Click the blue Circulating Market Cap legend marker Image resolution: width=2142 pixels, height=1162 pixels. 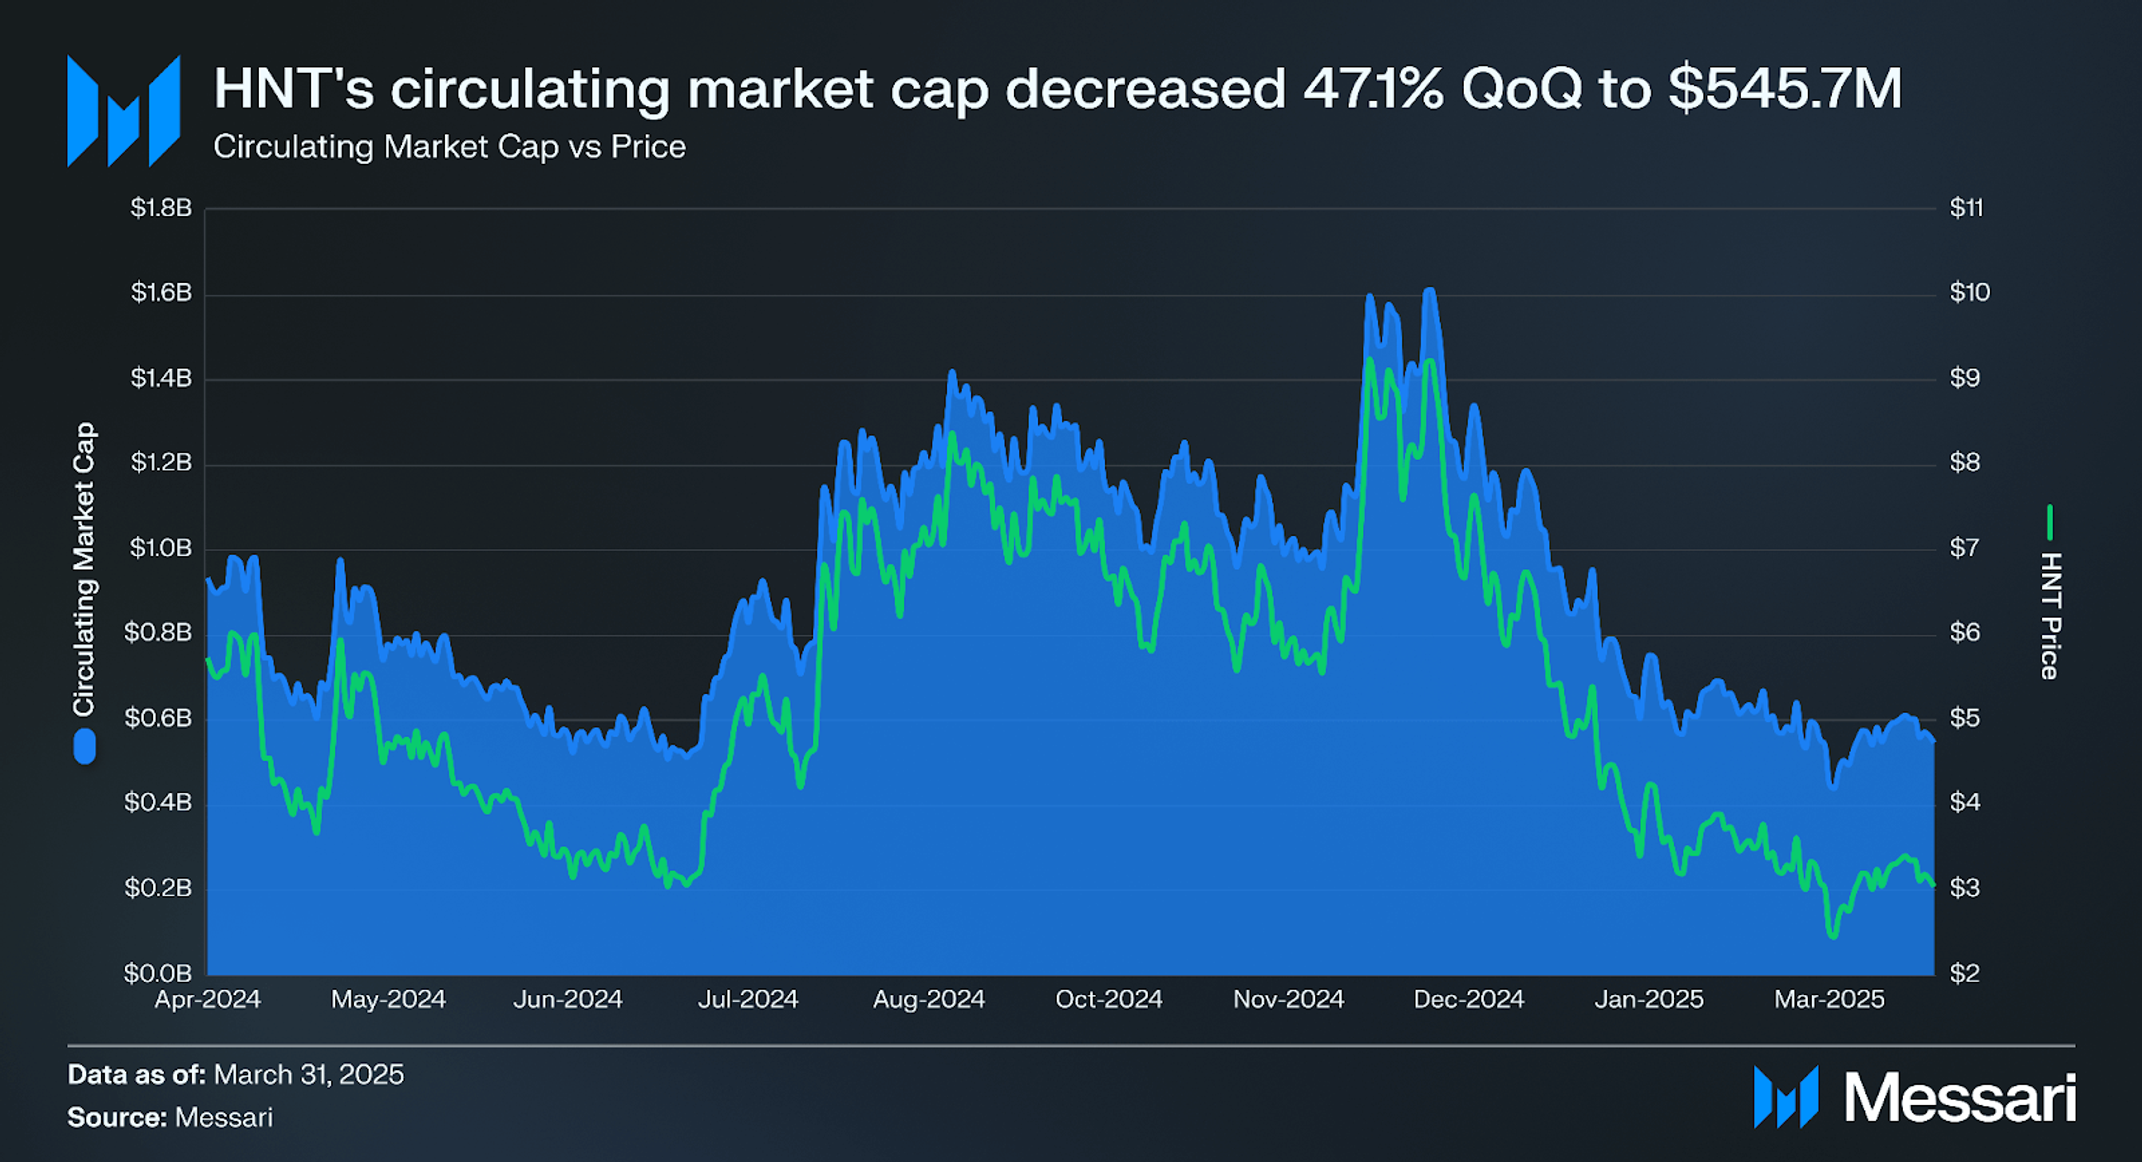[85, 747]
